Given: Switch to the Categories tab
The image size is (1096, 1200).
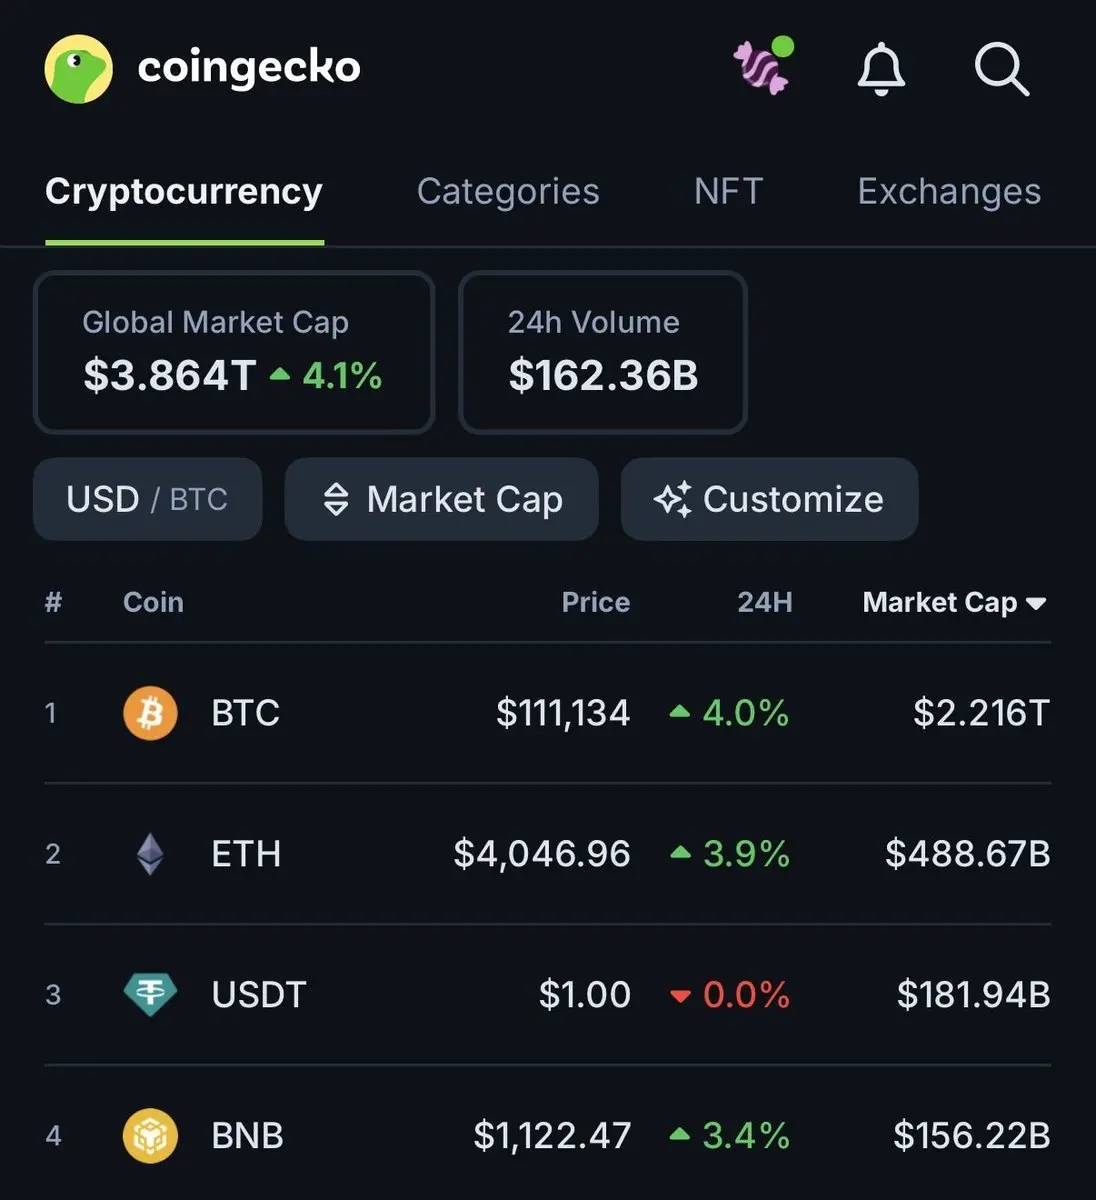Looking at the screenshot, I should [x=508, y=191].
